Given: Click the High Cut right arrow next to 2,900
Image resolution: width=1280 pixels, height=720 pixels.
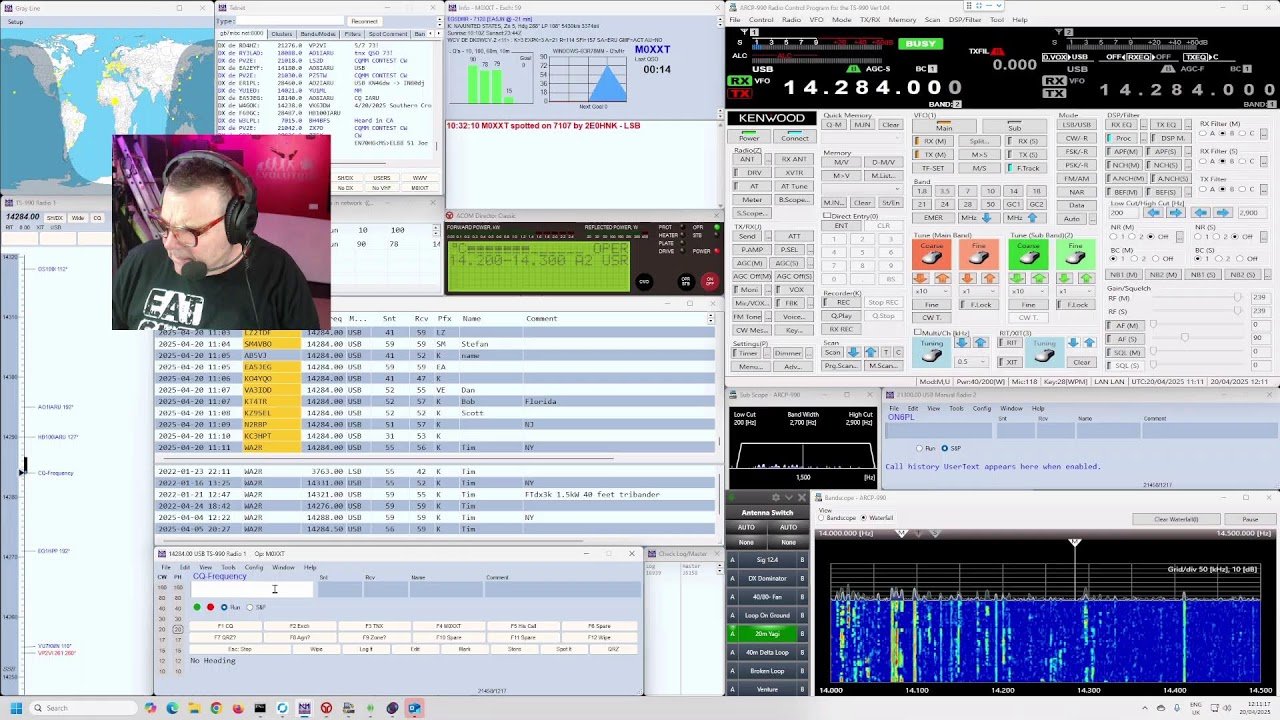Looking at the screenshot, I should click(x=1223, y=213).
